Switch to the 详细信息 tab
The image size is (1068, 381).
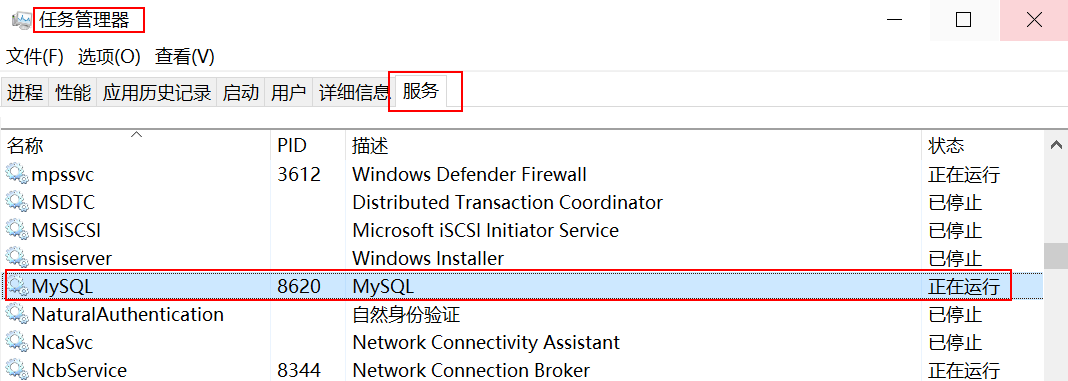click(x=354, y=93)
